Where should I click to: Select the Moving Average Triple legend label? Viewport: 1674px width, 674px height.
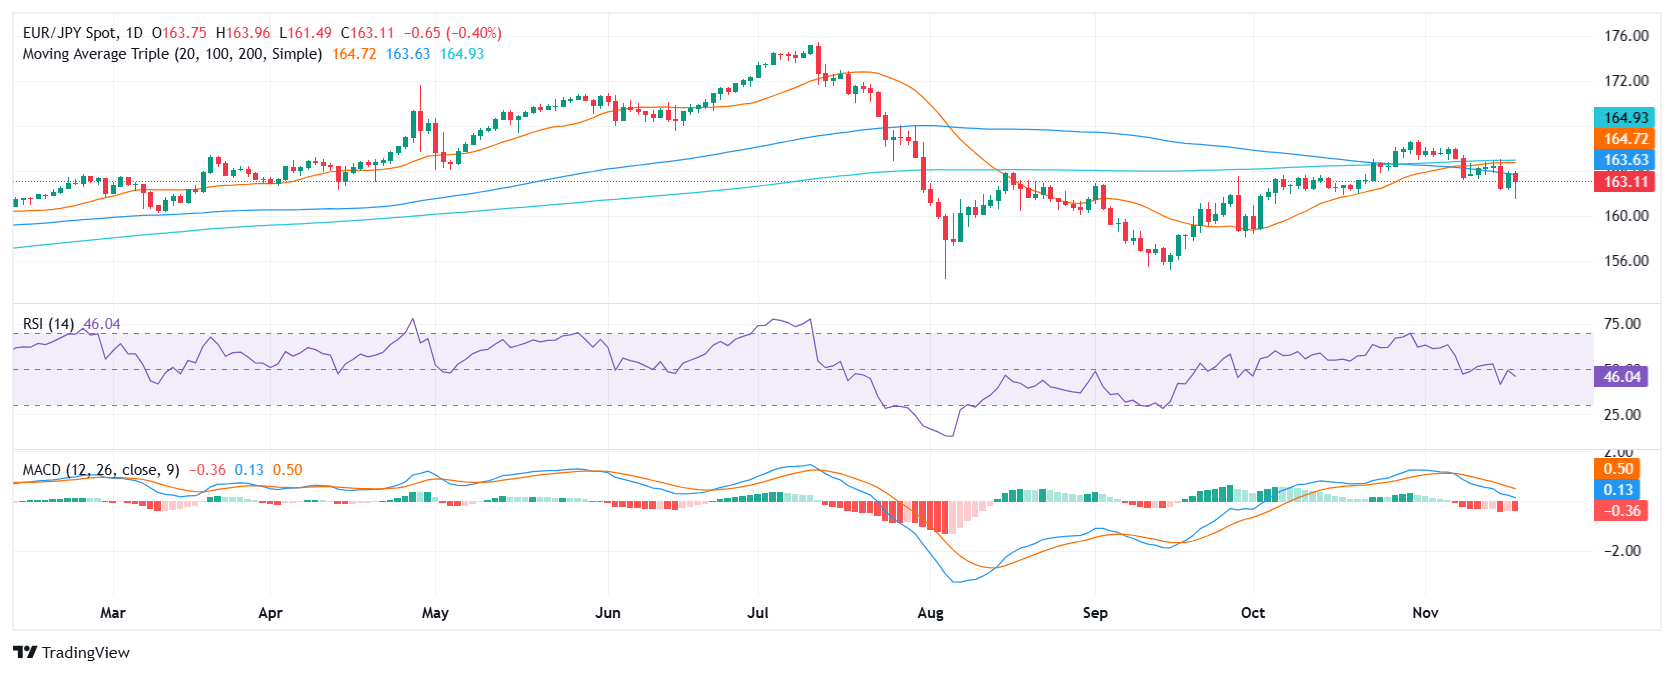[x=172, y=54]
